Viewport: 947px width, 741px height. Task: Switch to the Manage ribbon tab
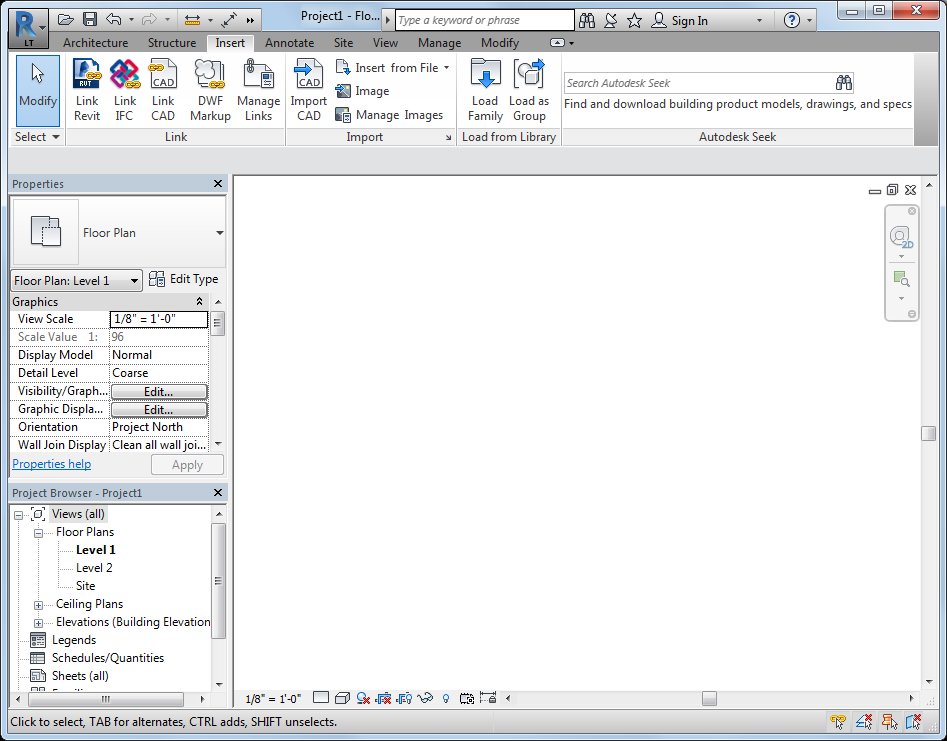(439, 43)
